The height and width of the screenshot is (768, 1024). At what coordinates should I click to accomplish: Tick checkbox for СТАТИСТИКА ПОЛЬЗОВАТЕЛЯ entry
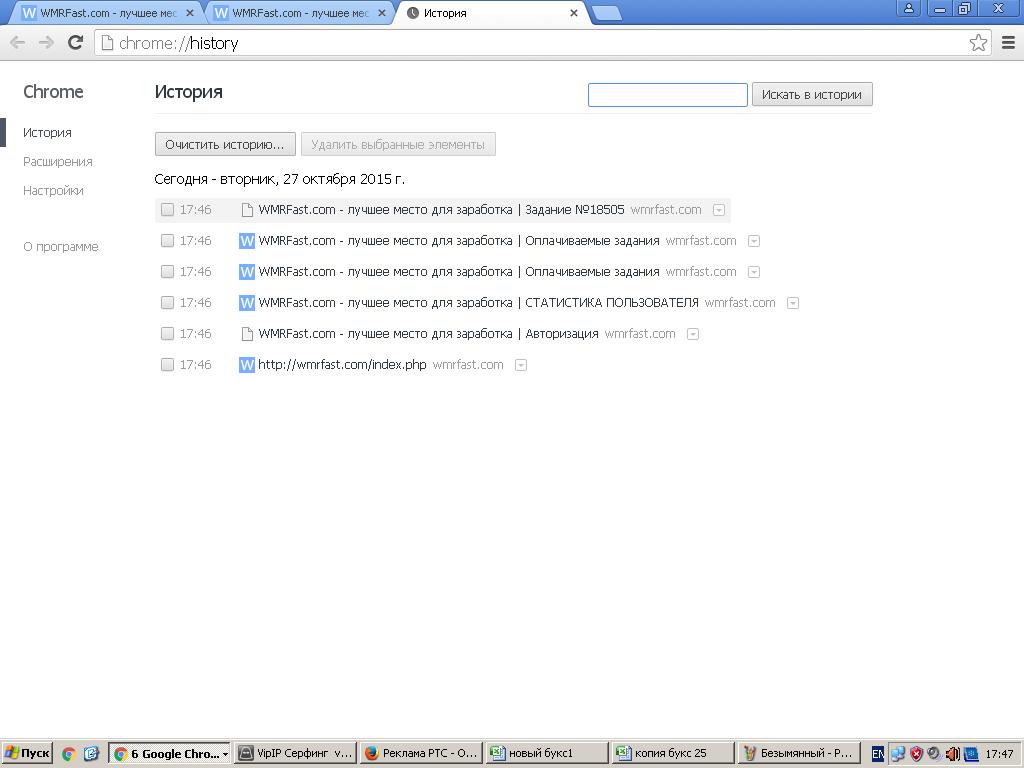[x=167, y=303]
